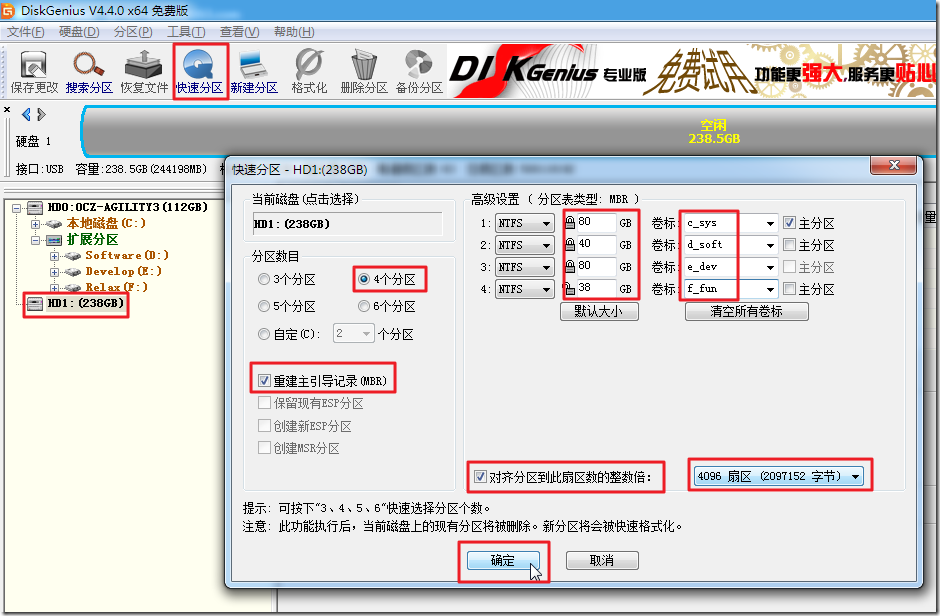The image size is (940, 616).
Task: Toggle the lock icon for partition 1 size
Action: click(x=570, y=222)
